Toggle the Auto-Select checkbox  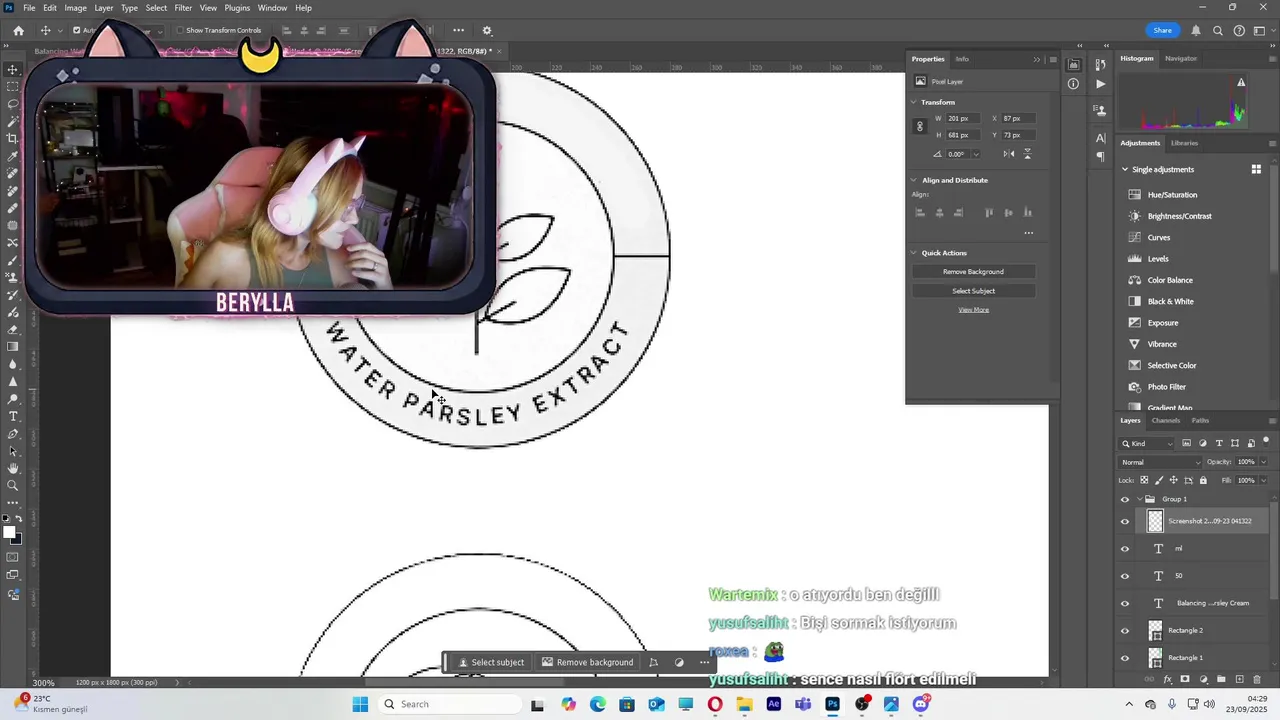pos(76,30)
